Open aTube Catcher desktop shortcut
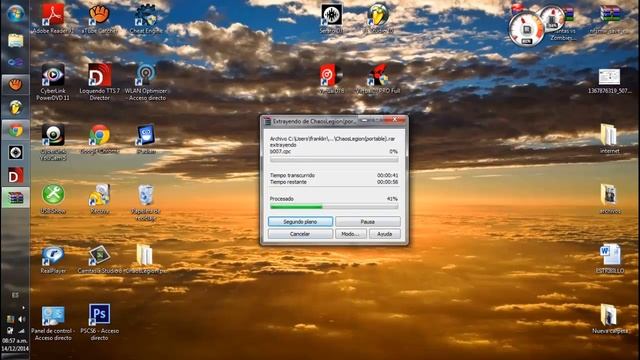The width and height of the screenshot is (640, 360). point(100,19)
